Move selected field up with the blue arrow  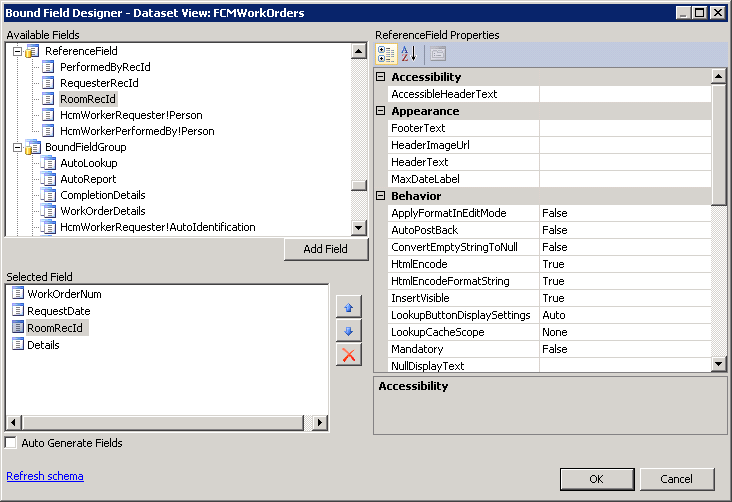click(x=349, y=307)
